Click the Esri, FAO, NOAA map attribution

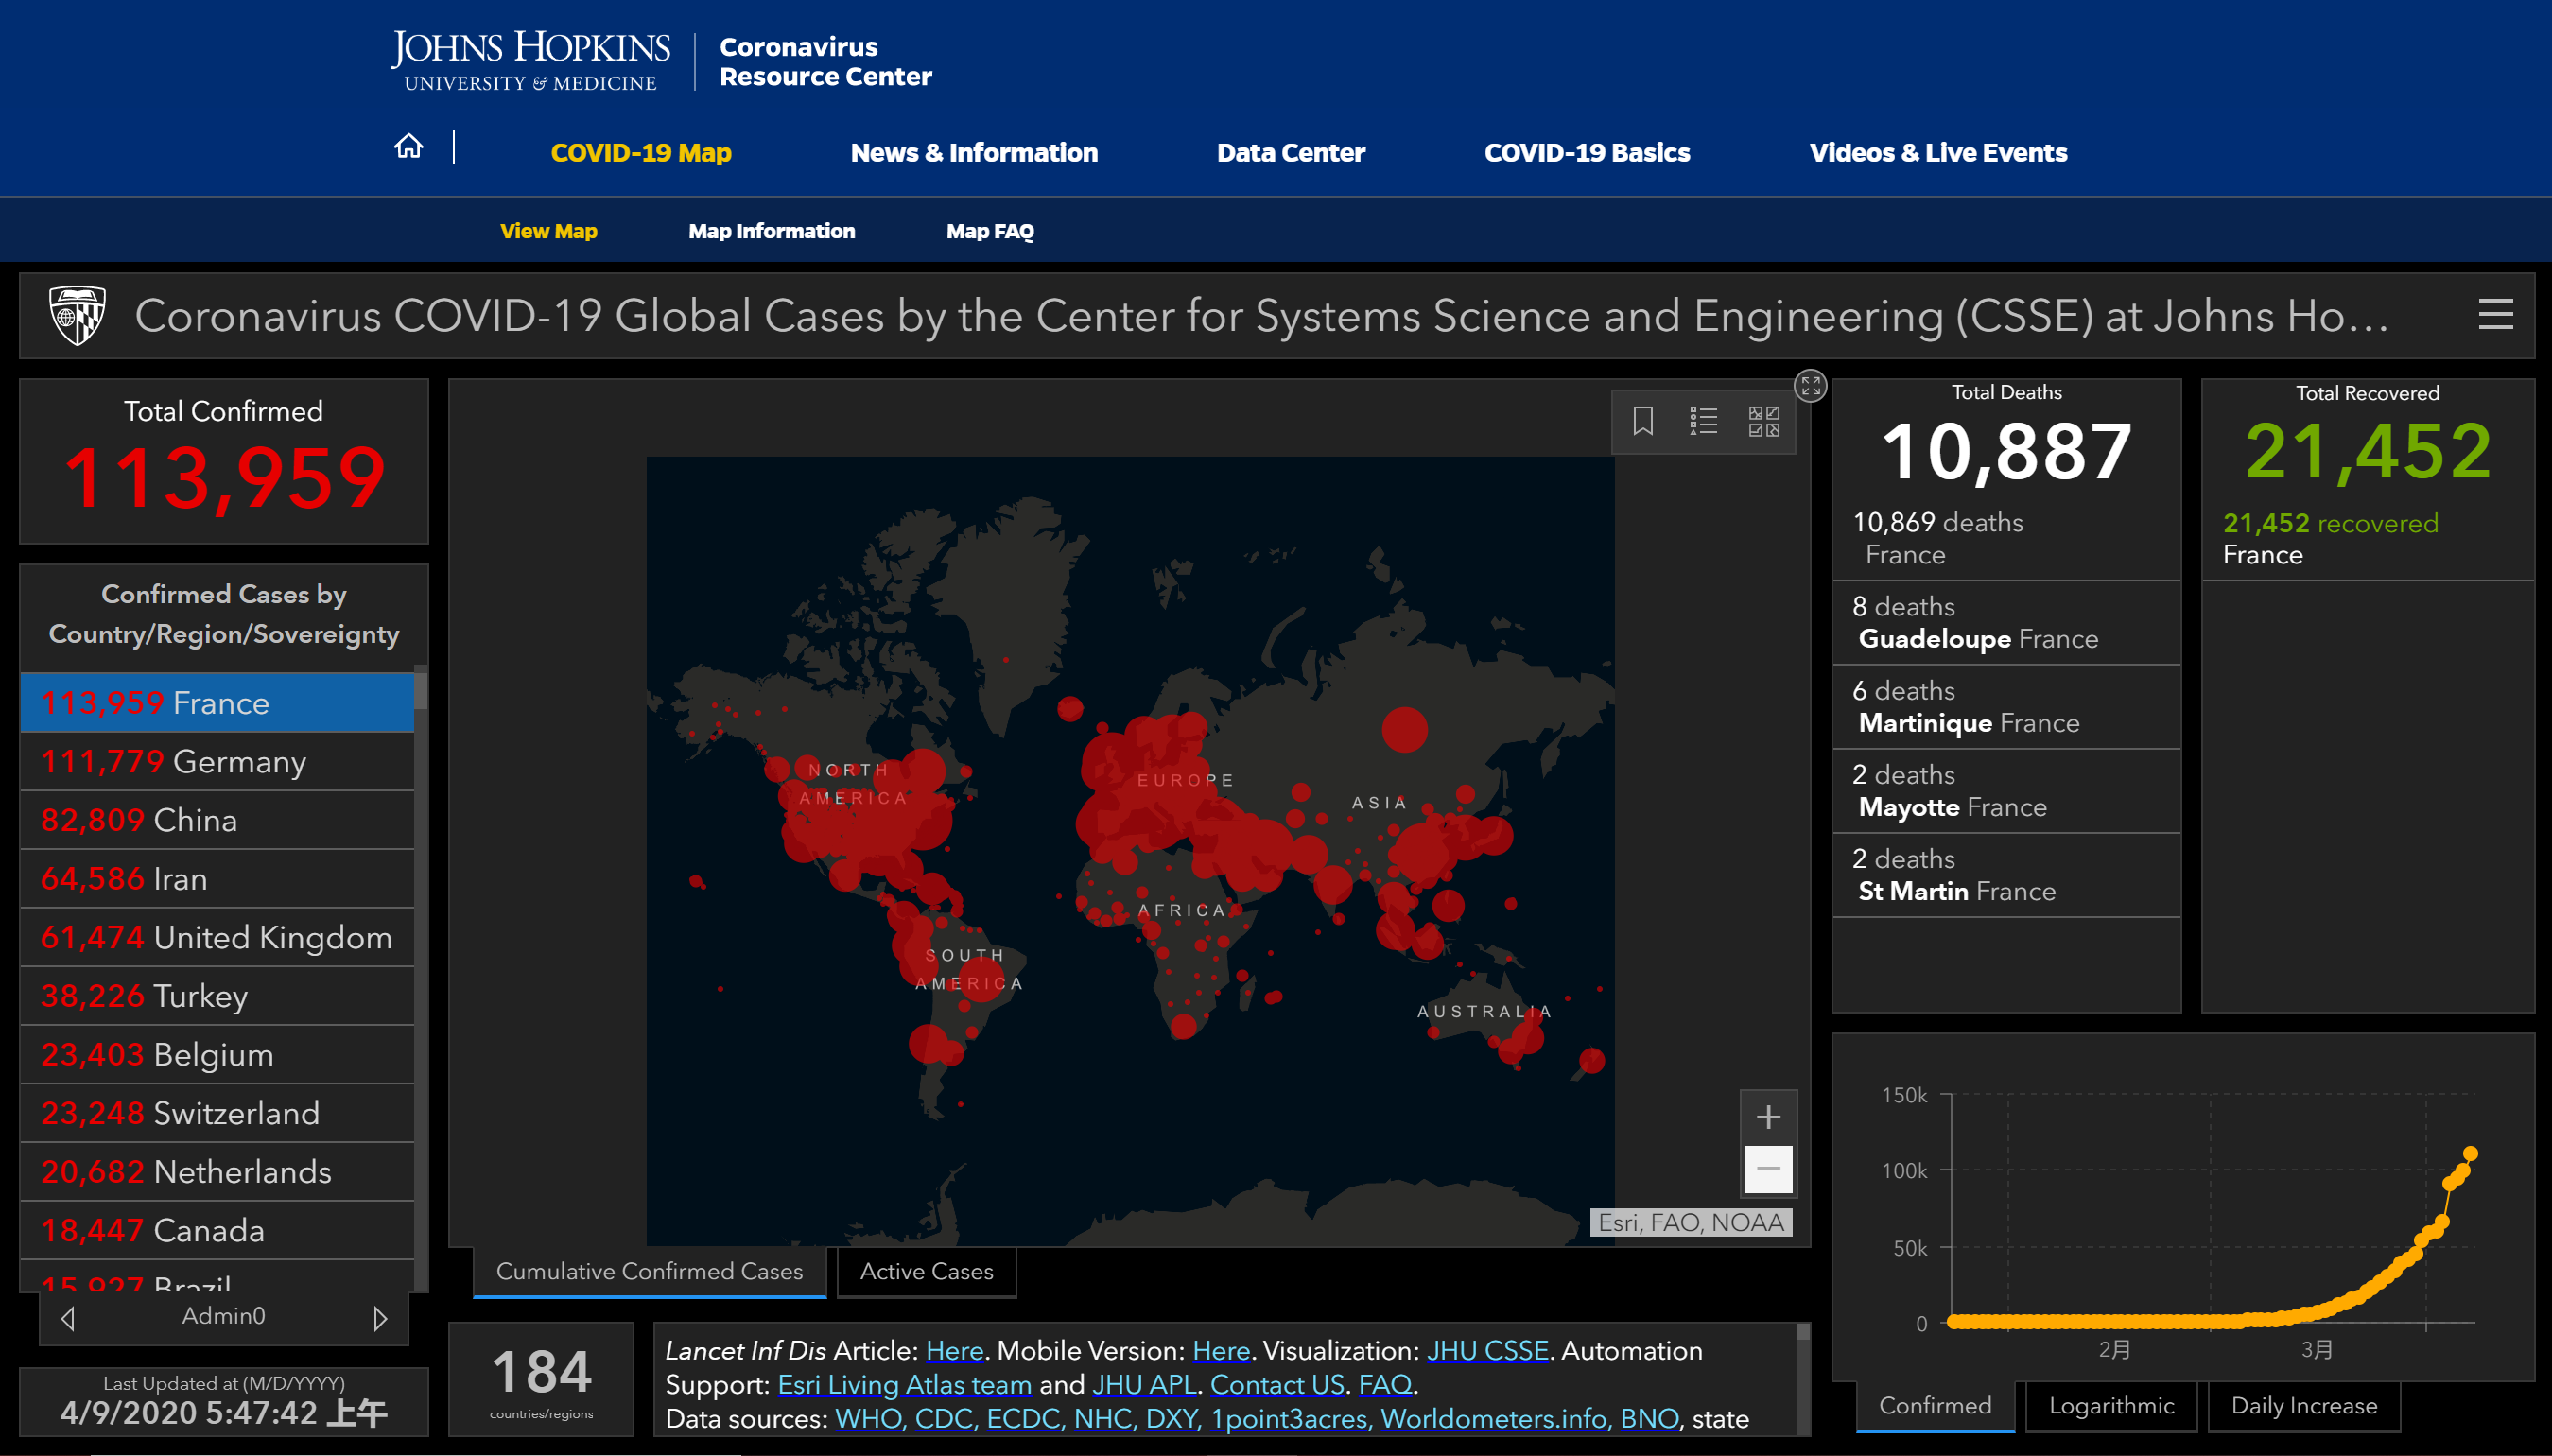[x=1690, y=1222]
